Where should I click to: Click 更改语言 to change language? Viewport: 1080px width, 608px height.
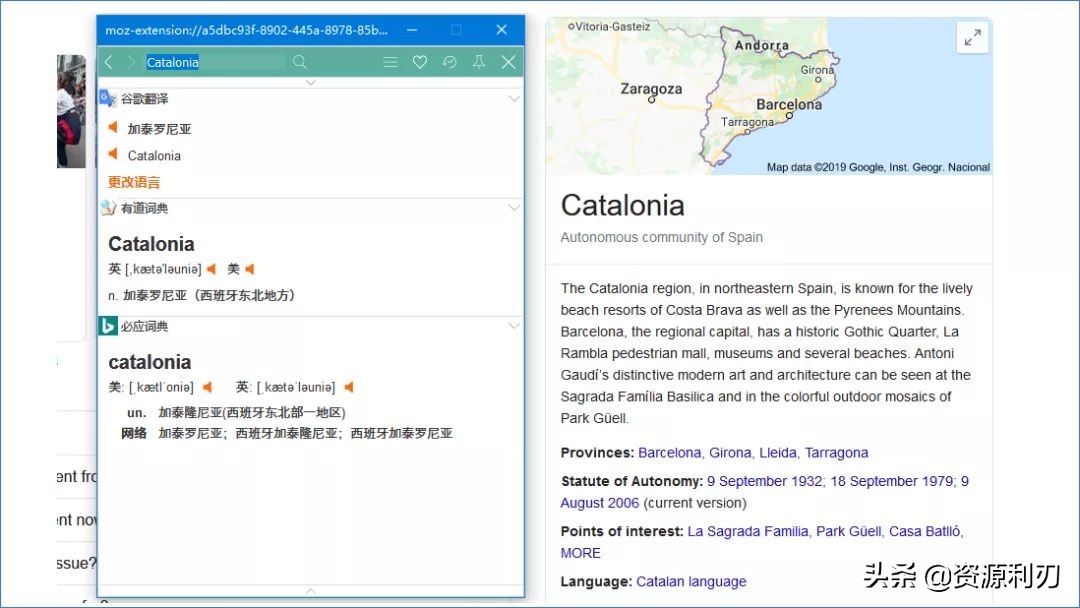click(x=134, y=182)
